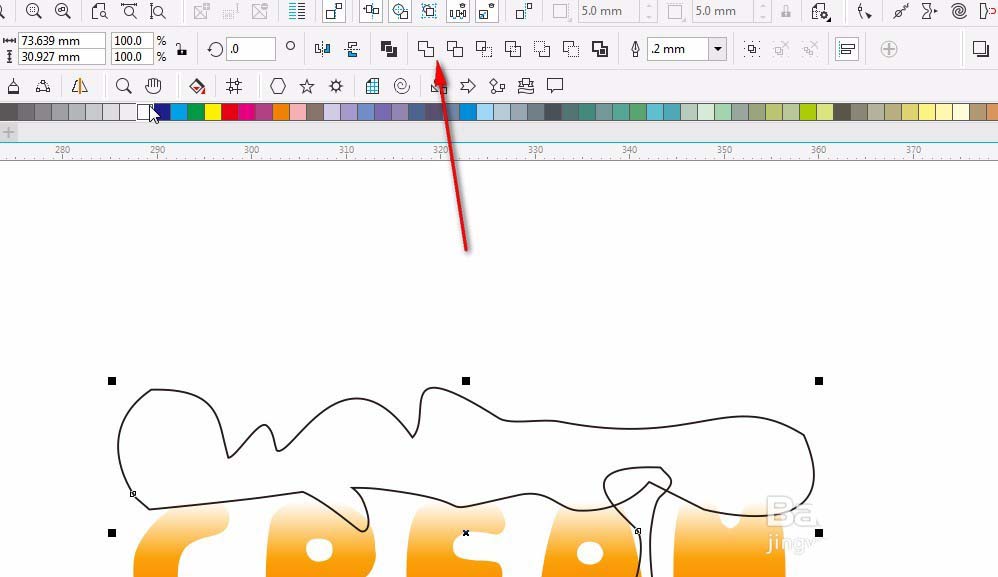Screen dimensions: 998x577
Task: Toggle the Align and Distribute button
Action: point(847,49)
